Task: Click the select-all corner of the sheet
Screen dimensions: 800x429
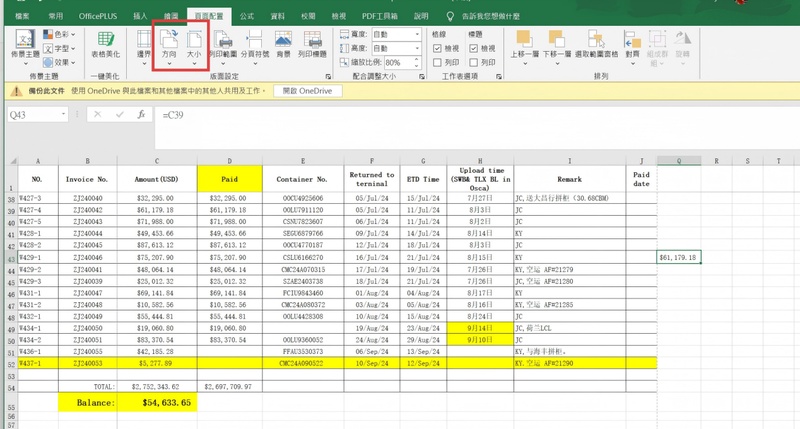Action: pyautogui.click(x=12, y=161)
